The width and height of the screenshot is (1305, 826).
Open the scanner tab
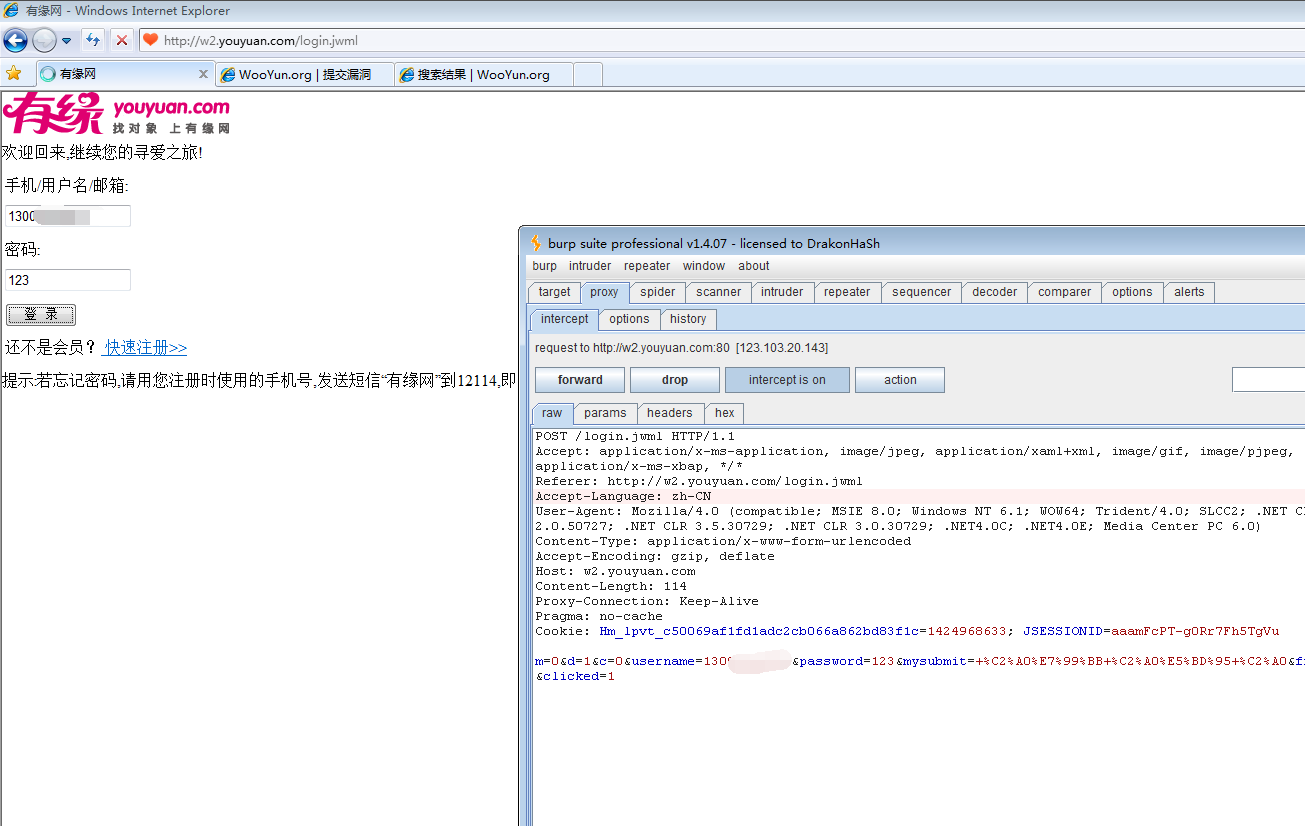719,292
